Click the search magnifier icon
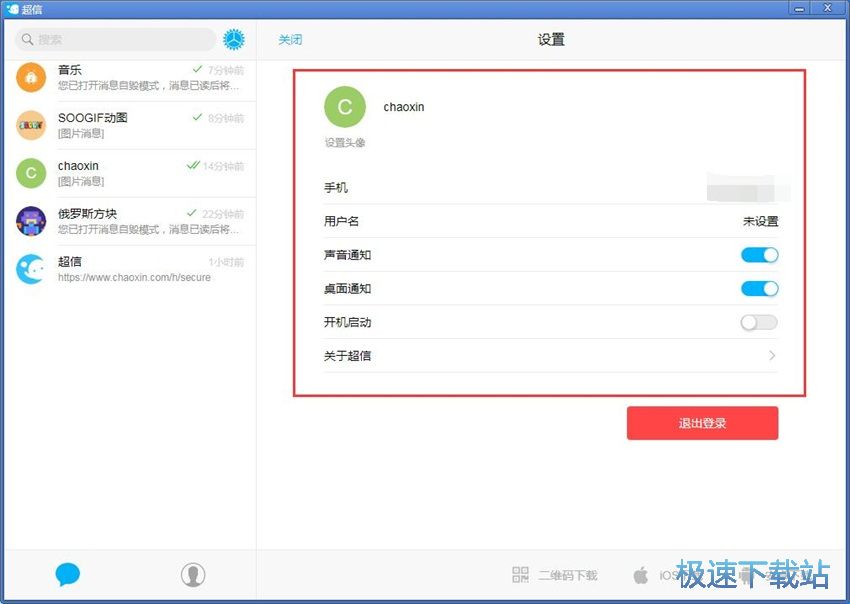This screenshot has width=850, height=604. pyautogui.click(x=27, y=40)
